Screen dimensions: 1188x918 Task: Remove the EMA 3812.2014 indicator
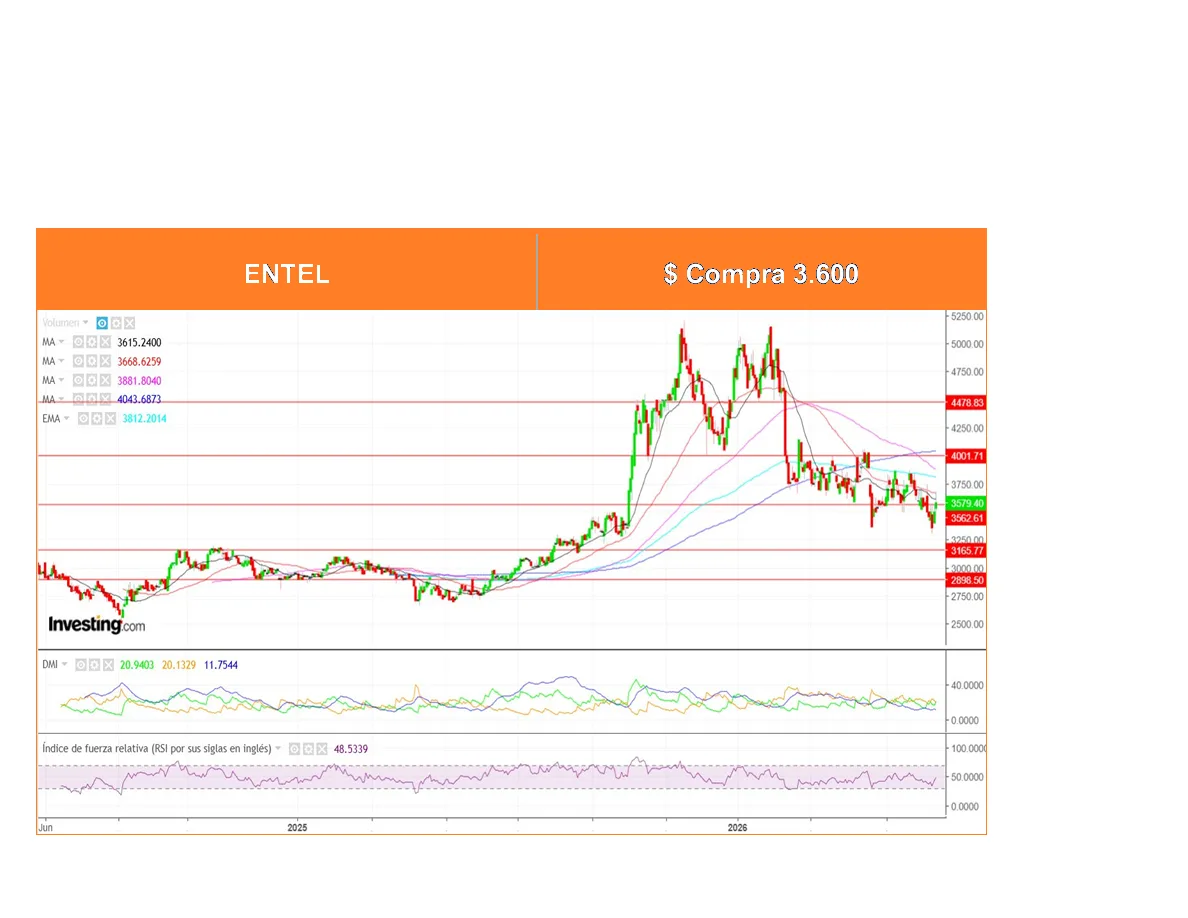(x=111, y=418)
